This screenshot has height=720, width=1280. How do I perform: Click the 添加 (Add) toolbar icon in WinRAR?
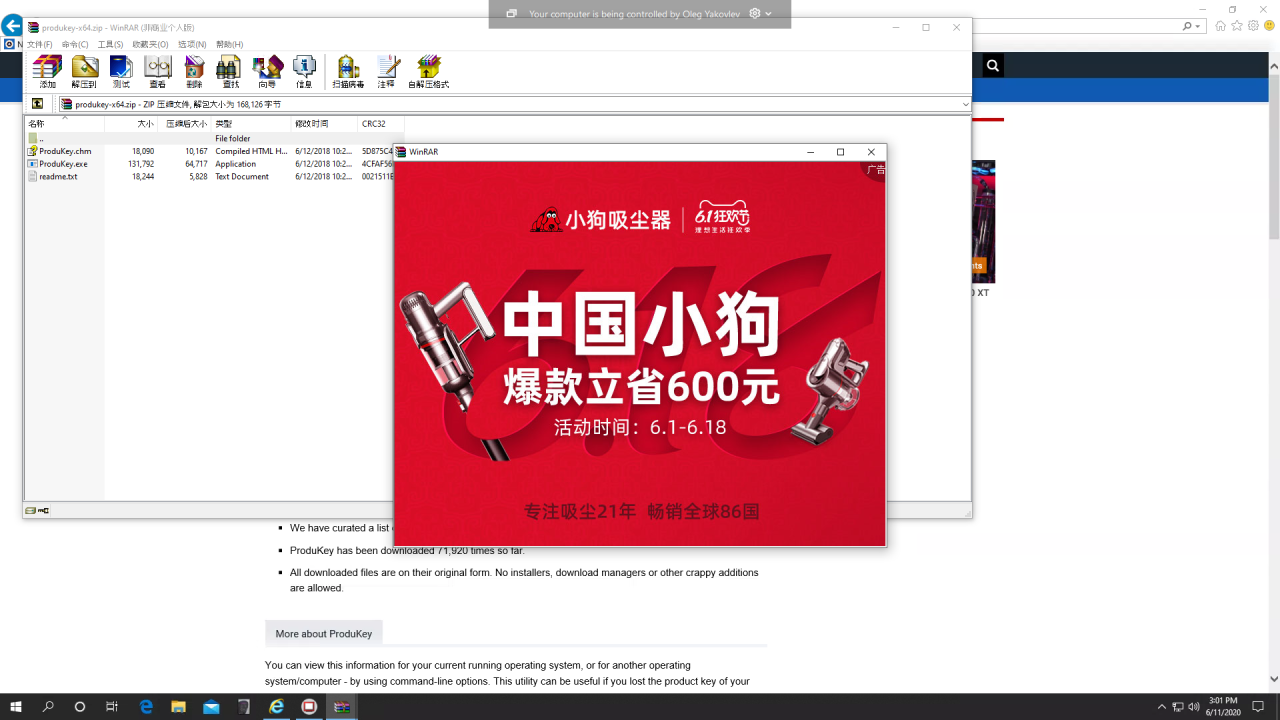click(x=47, y=72)
